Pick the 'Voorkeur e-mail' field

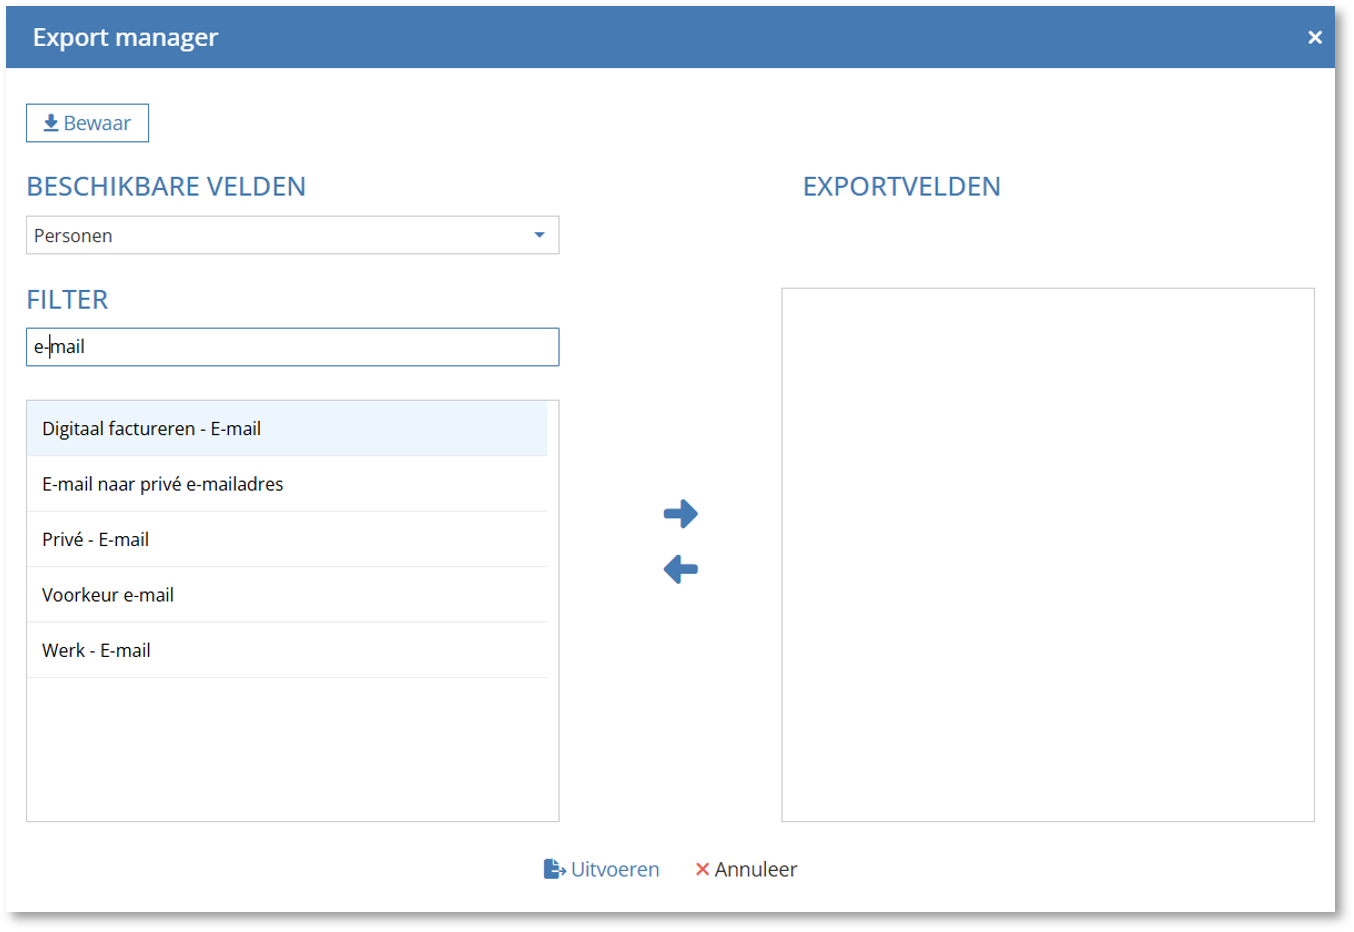[108, 595]
